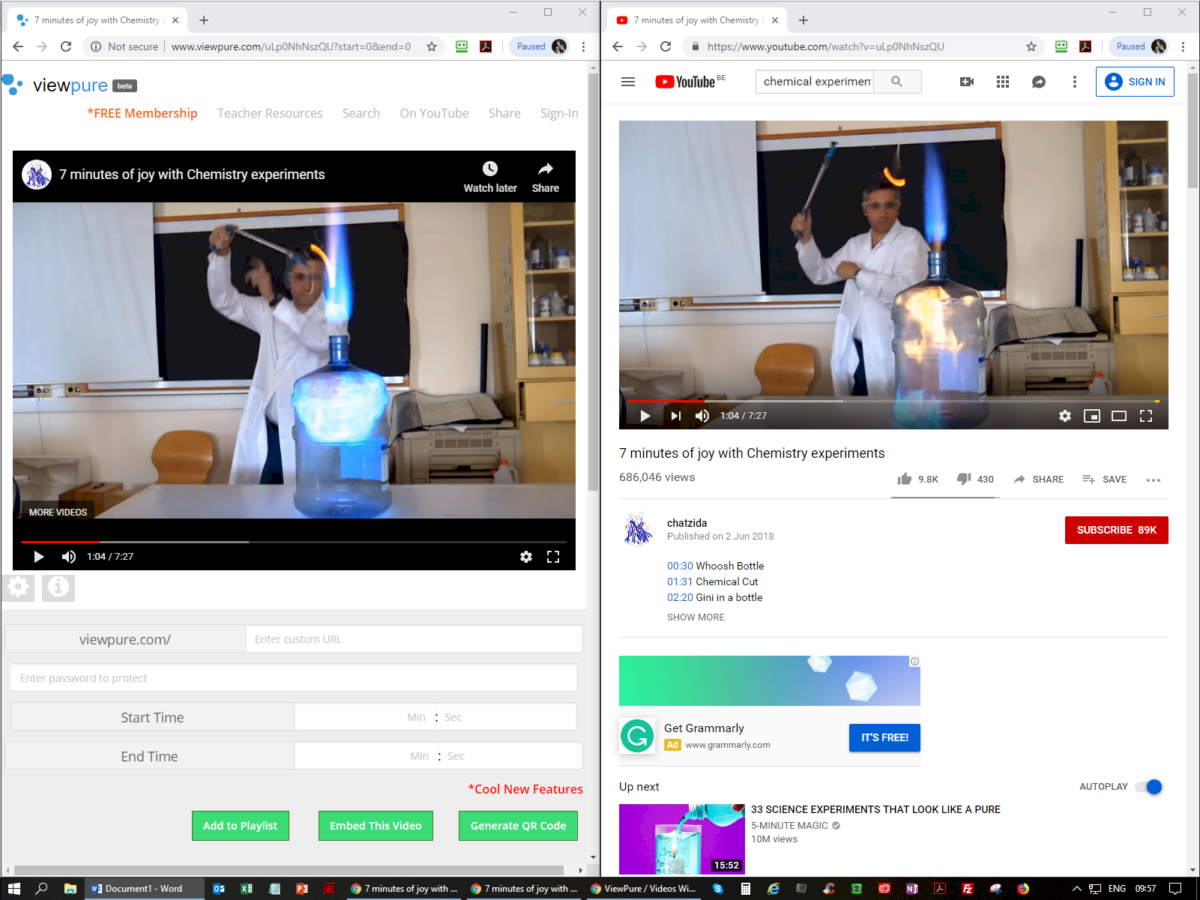The height and width of the screenshot is (900, 1200).
Task: Mute the ViewPure video volume
Action: coord(69,557)
